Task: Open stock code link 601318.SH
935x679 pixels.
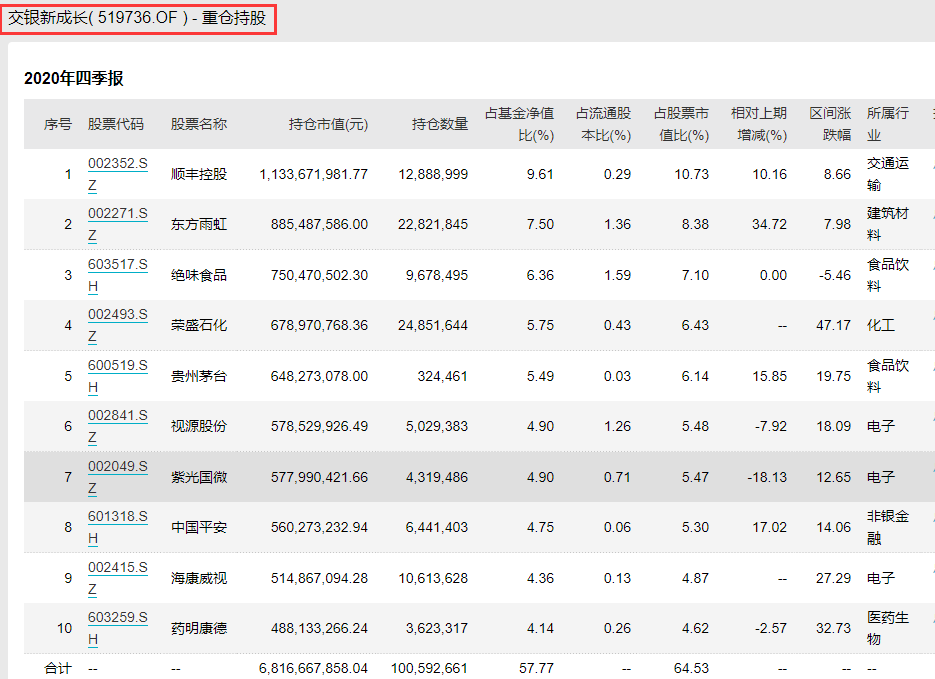Action: [117, 527]
